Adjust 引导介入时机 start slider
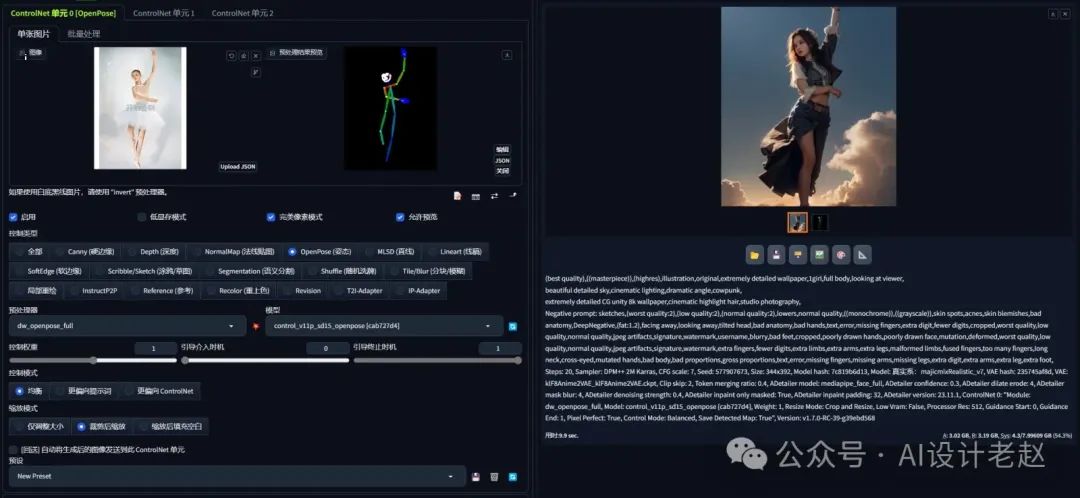This screenshot has width=1080, height=498. [265, 360]
